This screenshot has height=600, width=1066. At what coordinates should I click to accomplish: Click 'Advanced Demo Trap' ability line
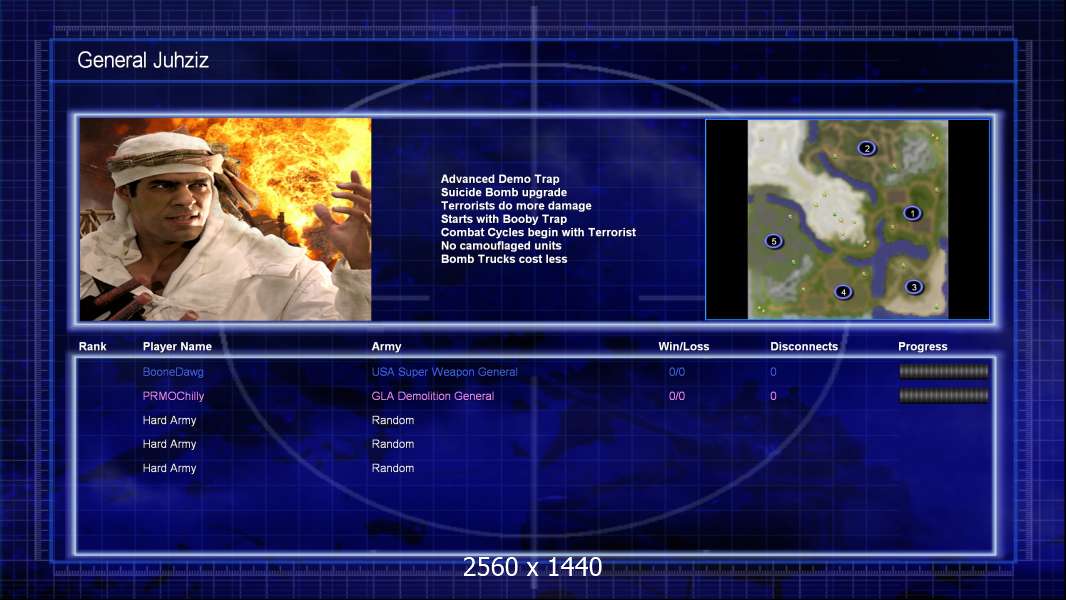click(500, 179)
